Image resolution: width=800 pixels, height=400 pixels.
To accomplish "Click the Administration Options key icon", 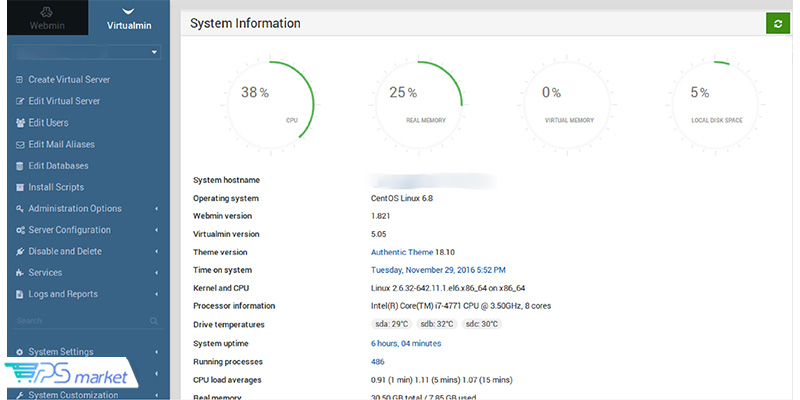I will [20, 209].
